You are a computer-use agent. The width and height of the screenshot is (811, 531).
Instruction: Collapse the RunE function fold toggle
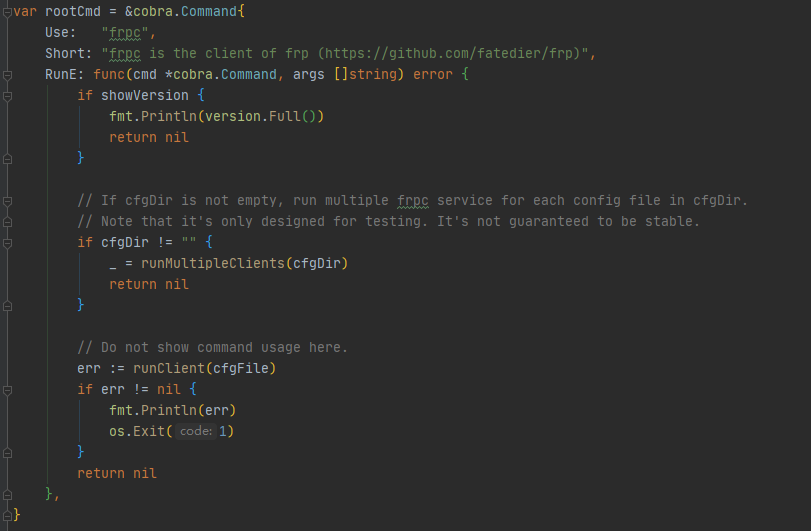pos(7,75)
